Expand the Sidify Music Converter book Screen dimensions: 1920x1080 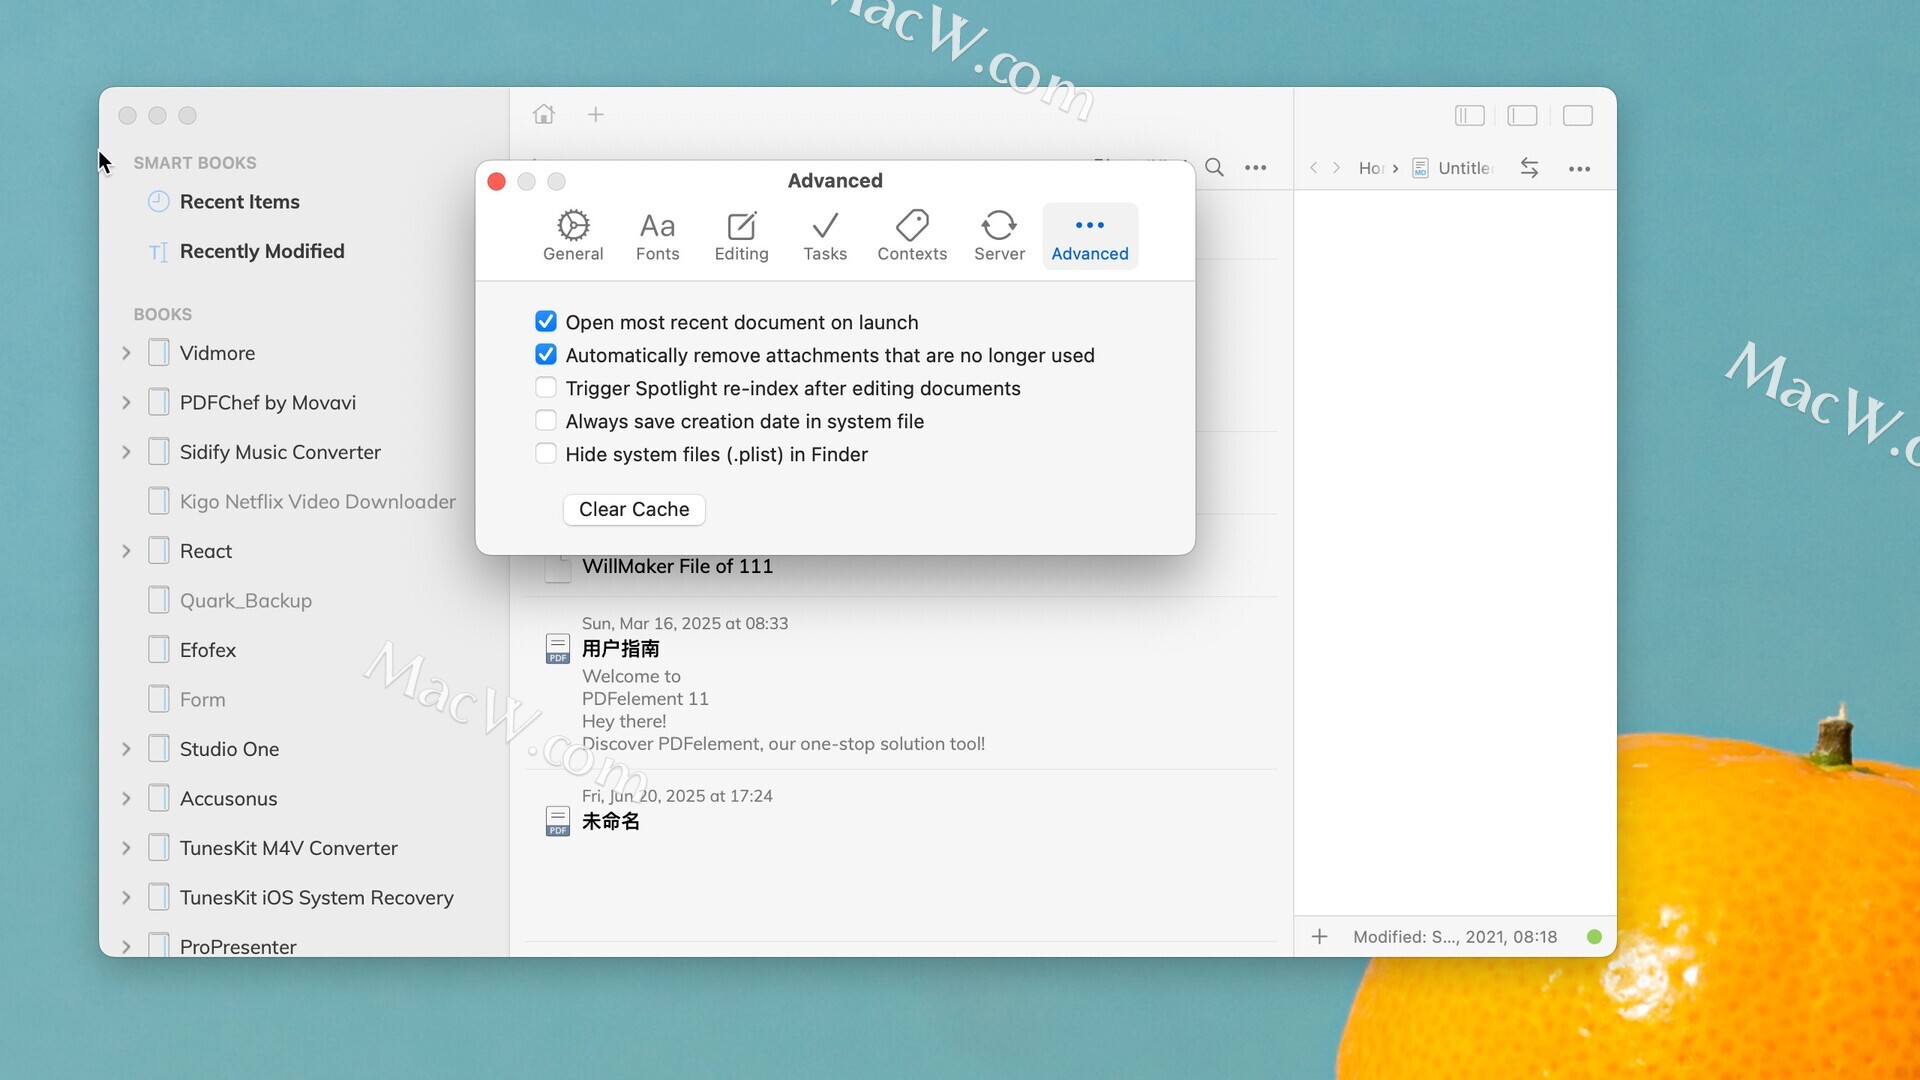pyautogui.click(x=126, y=452)
